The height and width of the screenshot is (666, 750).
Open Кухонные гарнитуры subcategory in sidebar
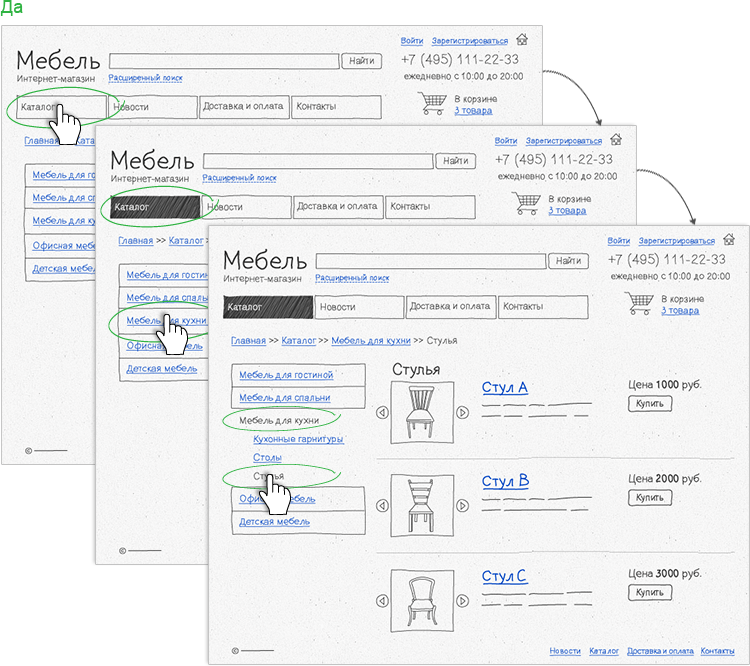tap(298, 439)
